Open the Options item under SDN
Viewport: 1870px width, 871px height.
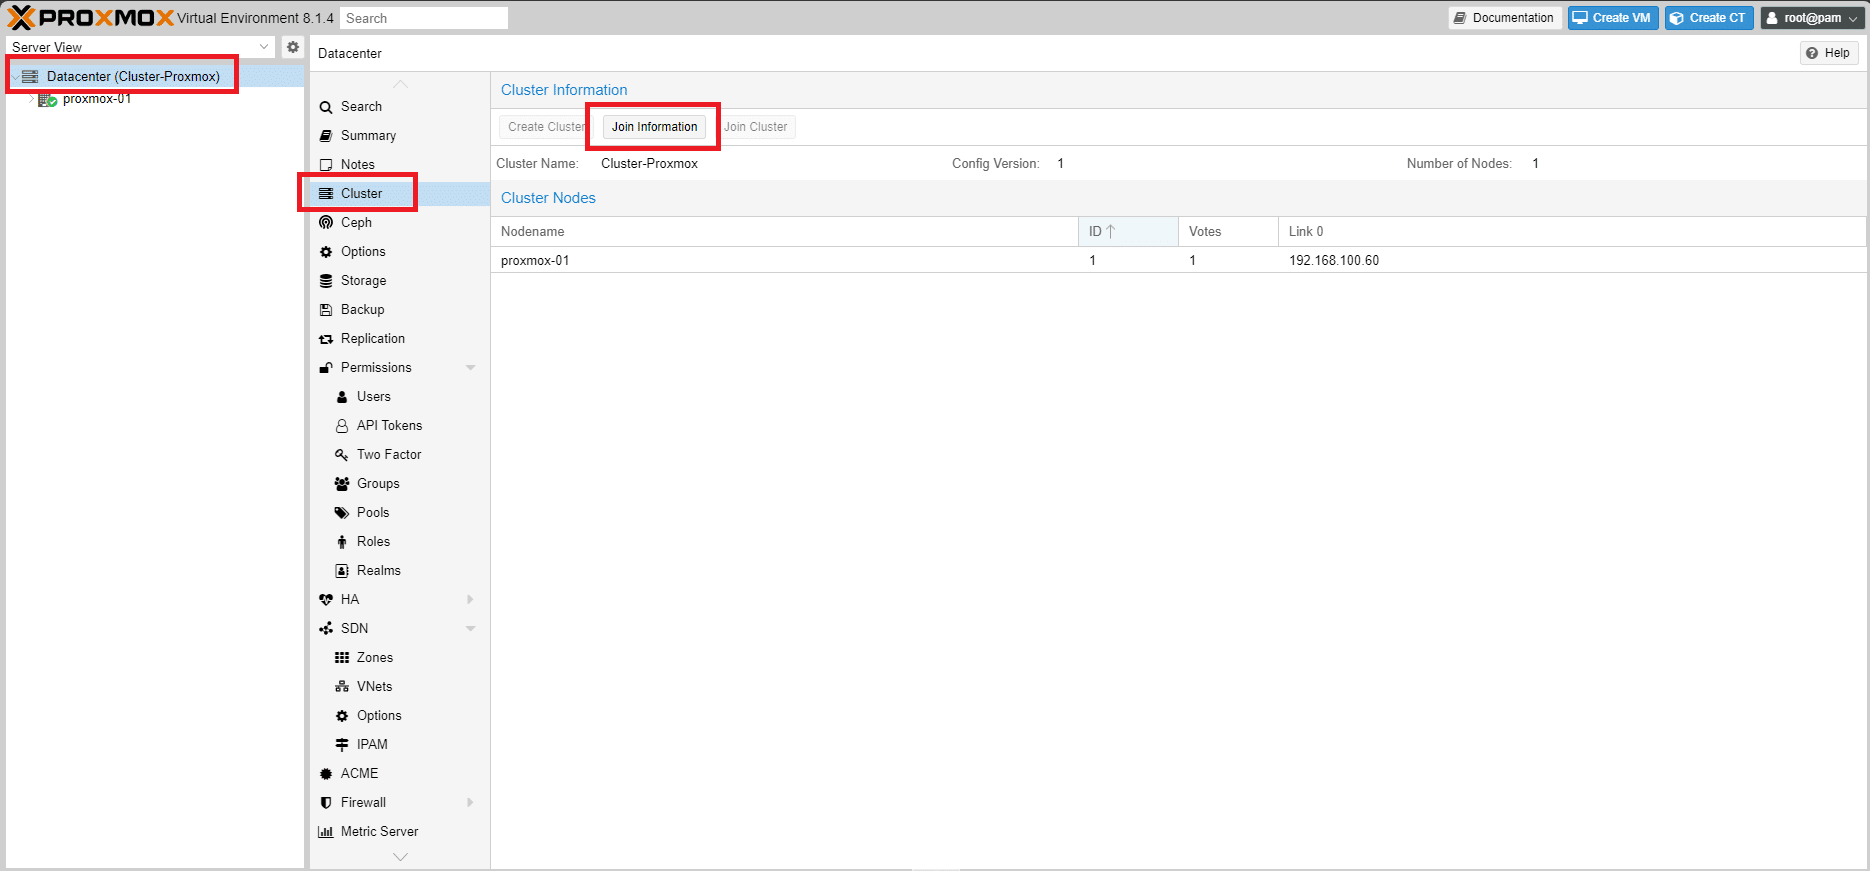click(400, 716)
